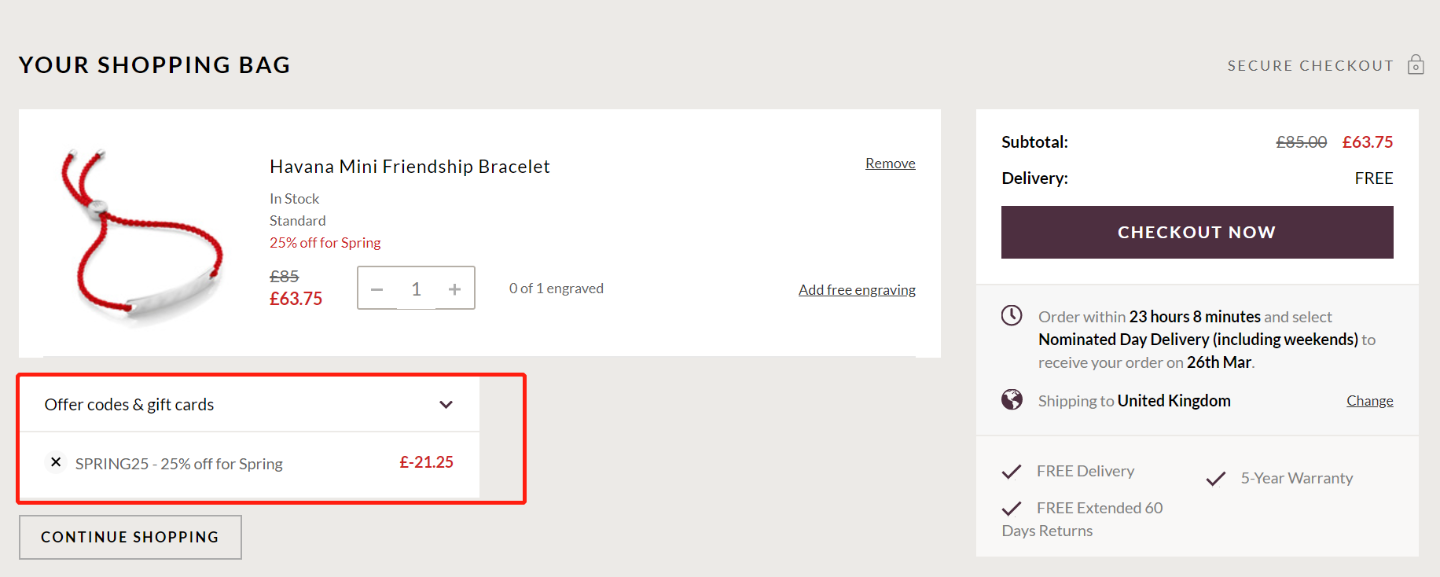Change the shipping country

[x=1370, y=400]
